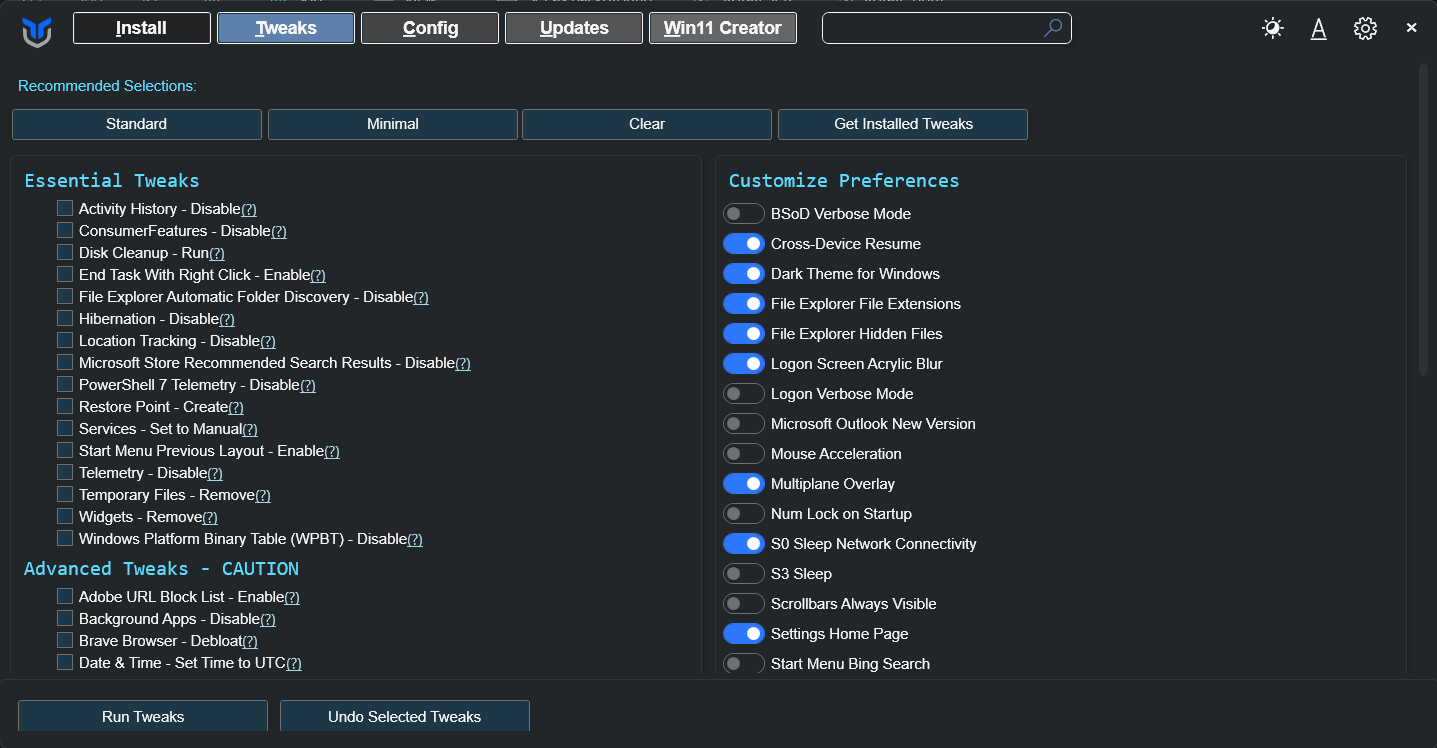Open font scaling with the A icon
1437x748 pixels.
pyautogui.click(x=1319, y=29)
